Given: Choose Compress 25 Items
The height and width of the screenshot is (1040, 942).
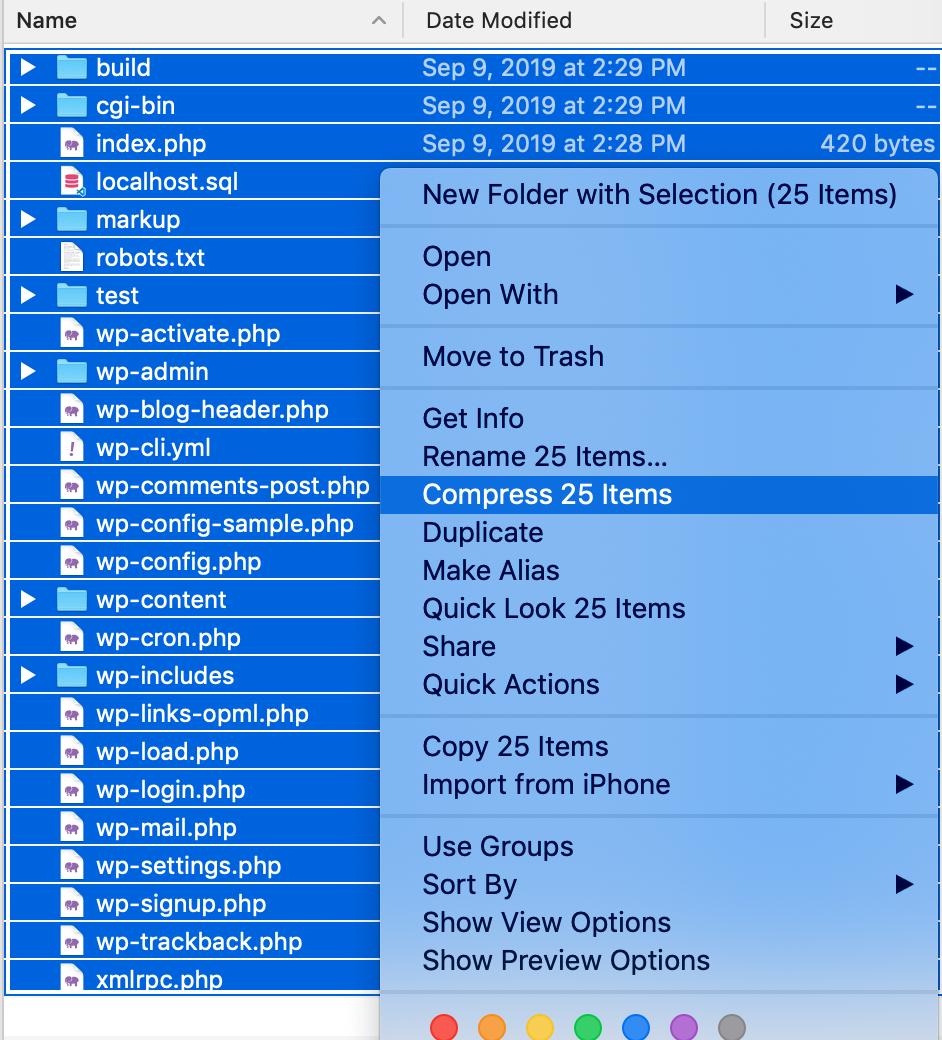Looking at the screenshot, I should tap(659, 495).
